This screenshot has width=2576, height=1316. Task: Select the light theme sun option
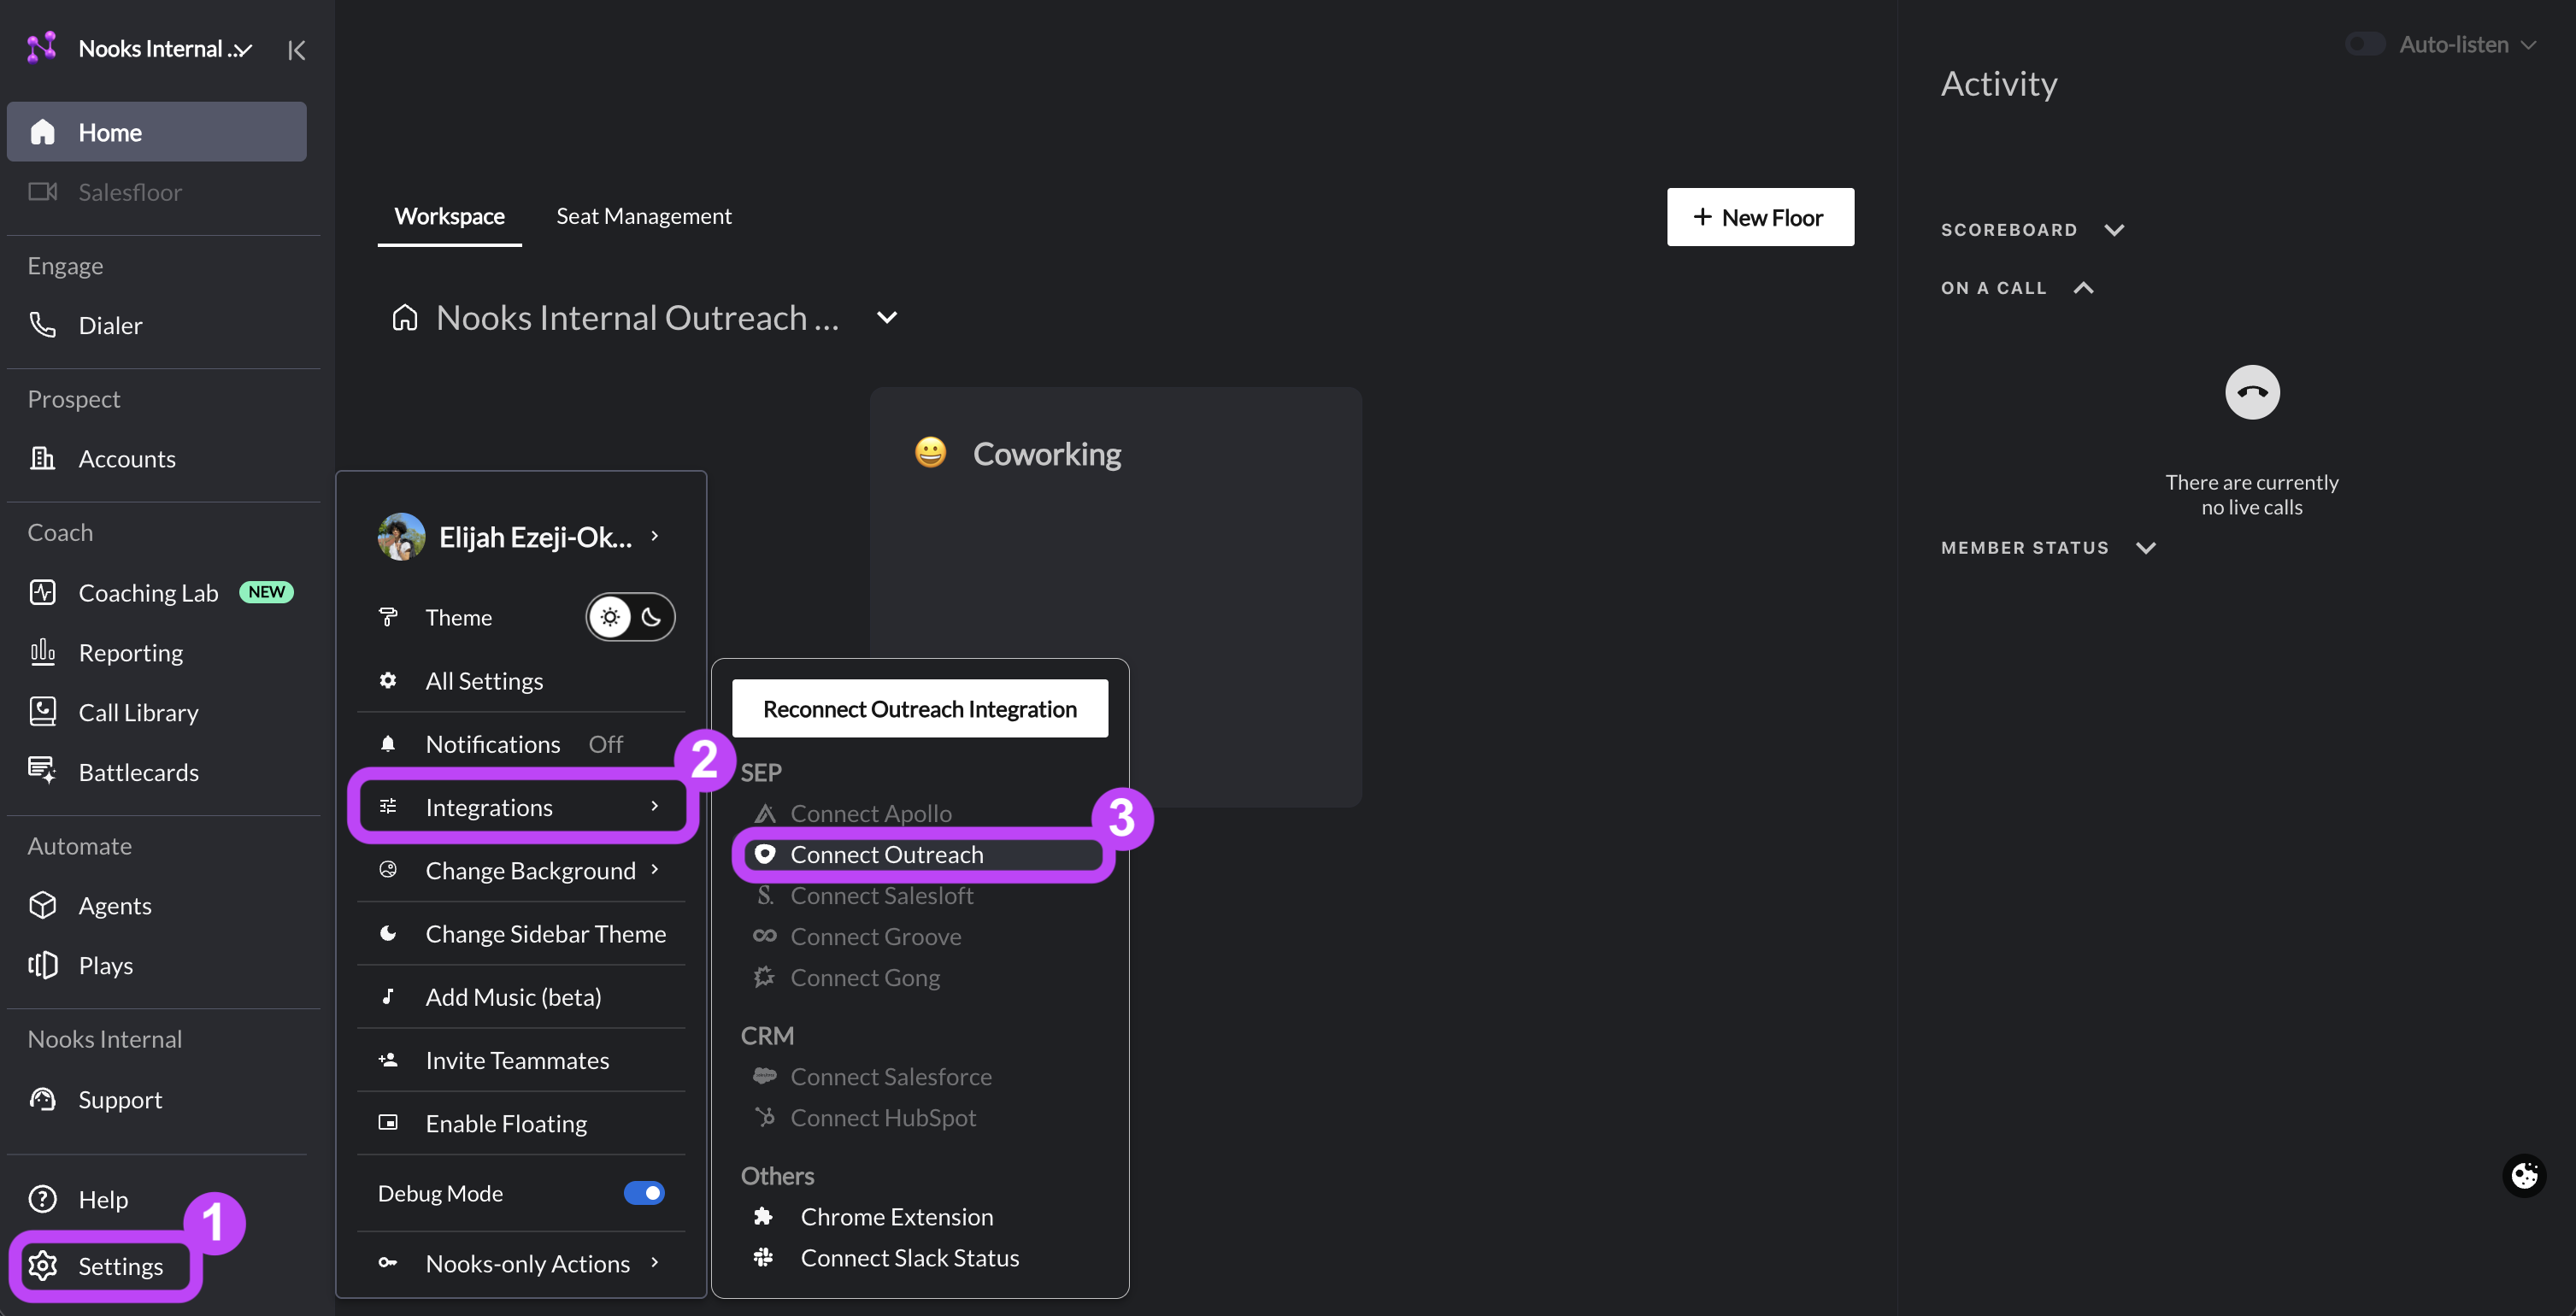tap(610, 617)
